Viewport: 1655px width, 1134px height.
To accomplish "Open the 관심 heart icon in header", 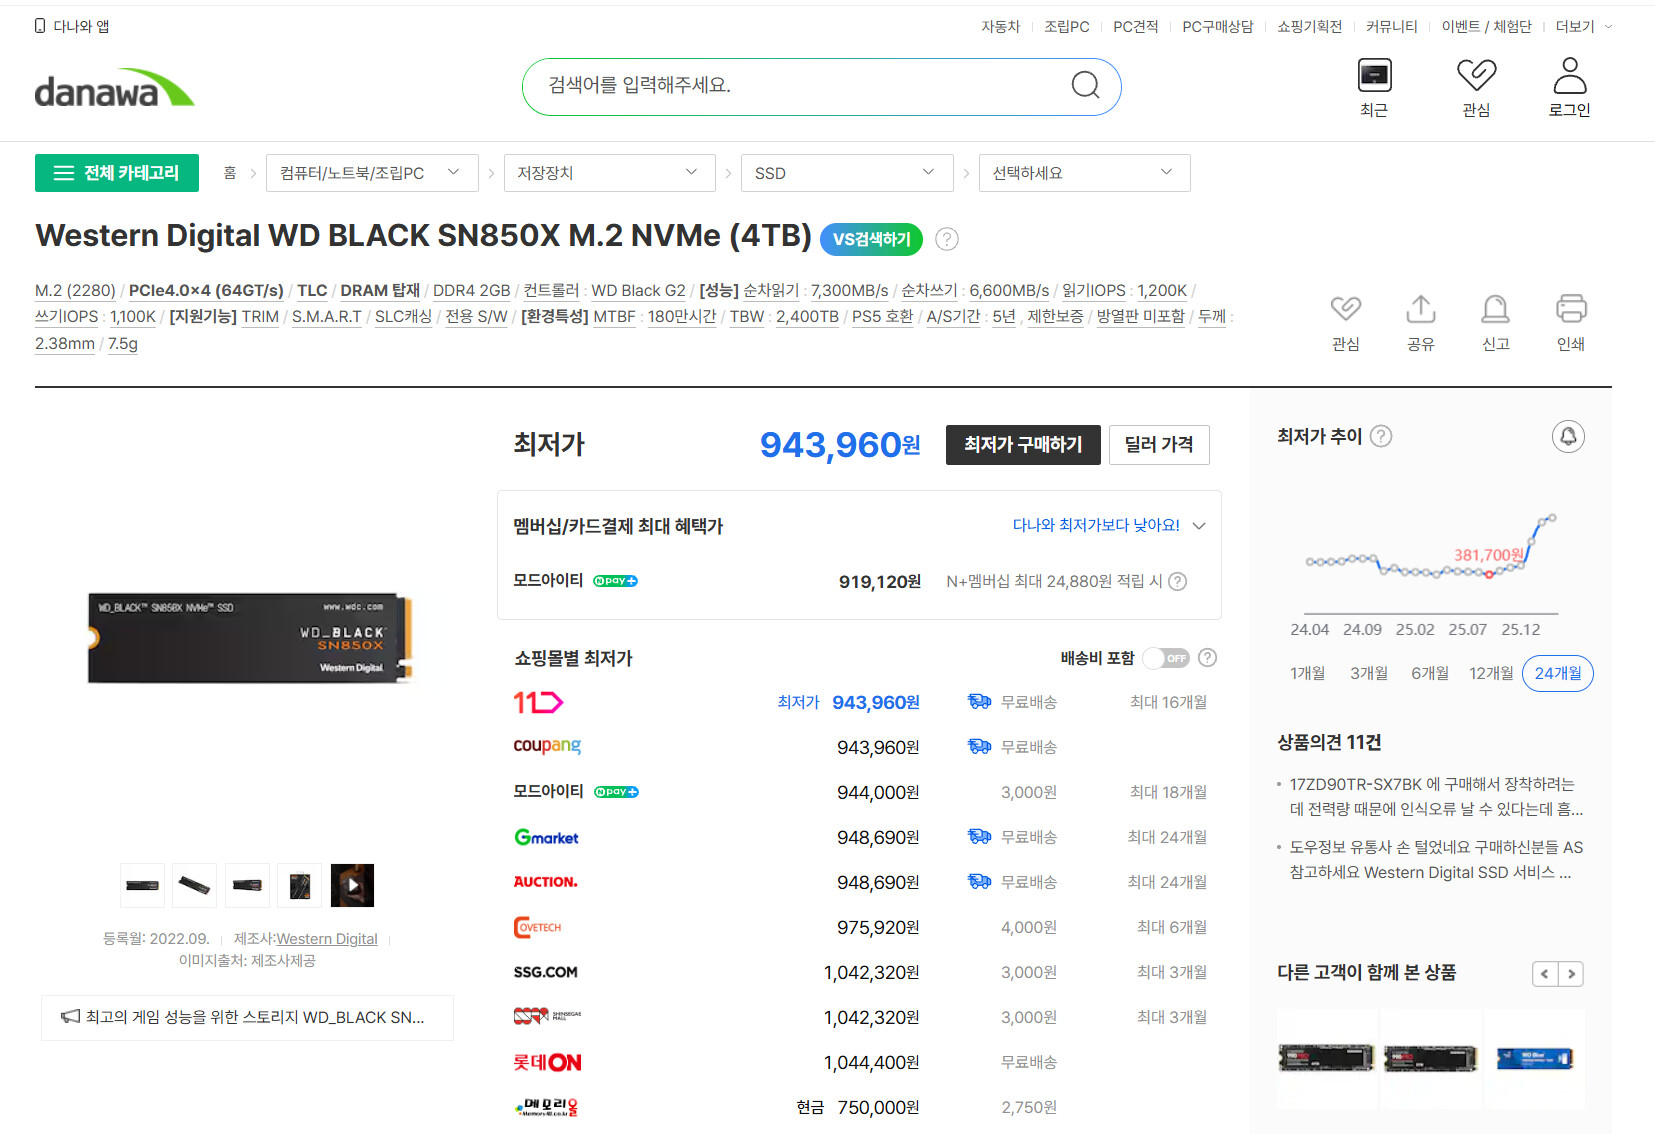I will (1476, 88).
